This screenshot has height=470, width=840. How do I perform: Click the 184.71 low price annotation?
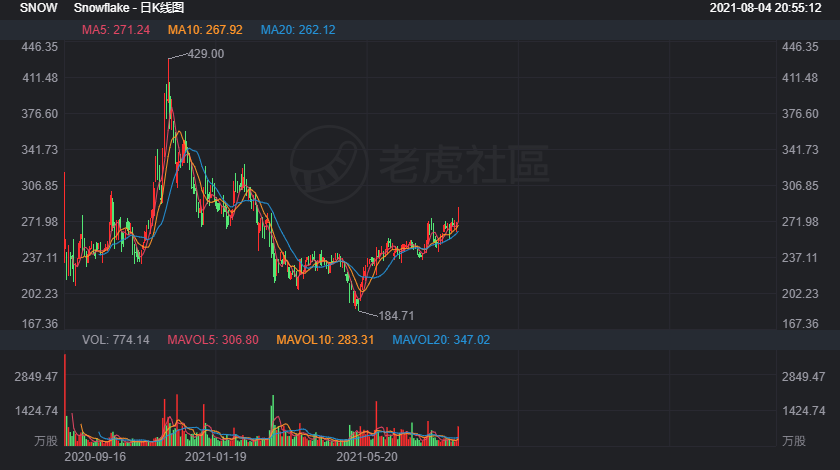coord(396,316)
